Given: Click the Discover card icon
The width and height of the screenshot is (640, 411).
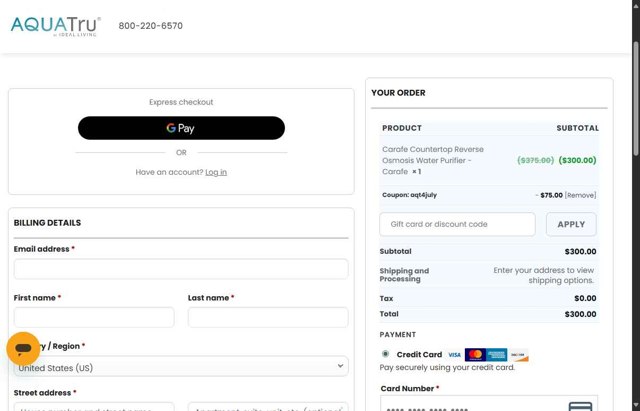Looking at the screenshot, I should 518,355.
